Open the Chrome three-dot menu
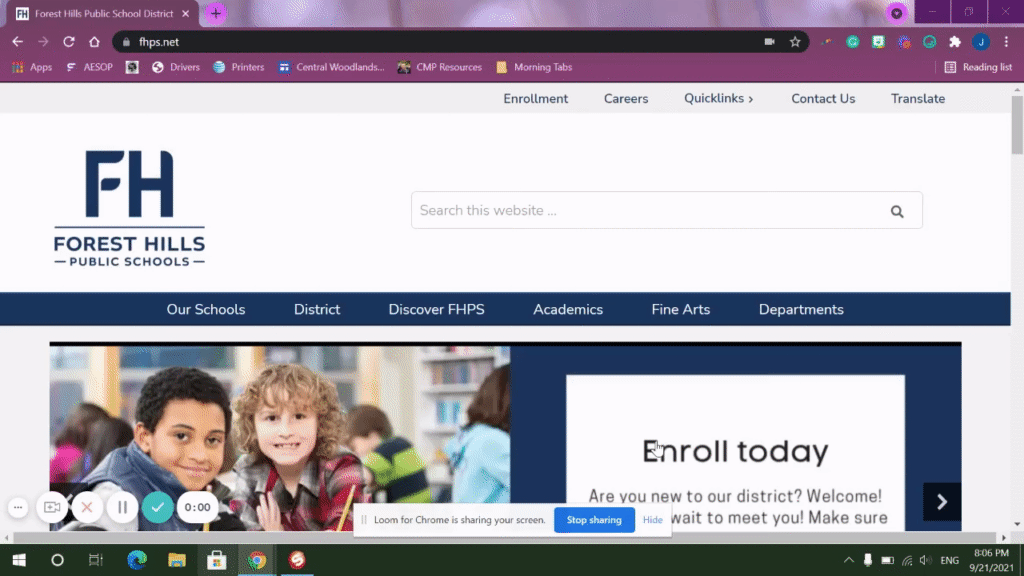Viewport: 1024px width, 576px height. click(1006, 42)
